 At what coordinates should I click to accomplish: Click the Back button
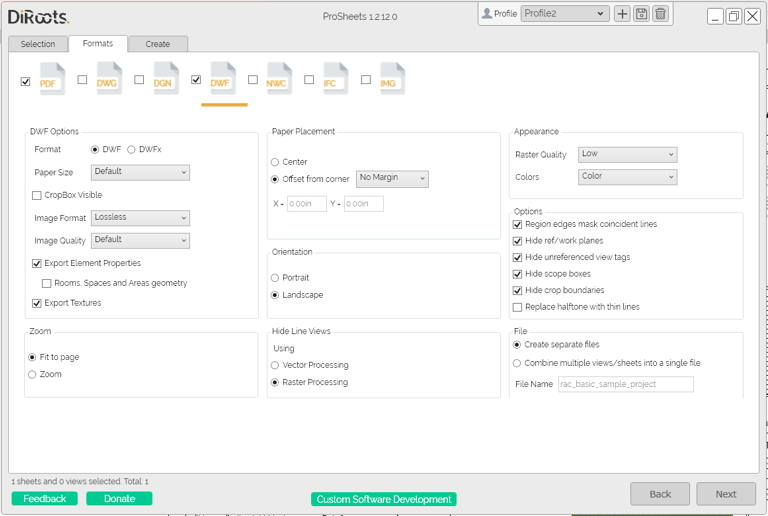pyautogui.click(x=660, y=494)
